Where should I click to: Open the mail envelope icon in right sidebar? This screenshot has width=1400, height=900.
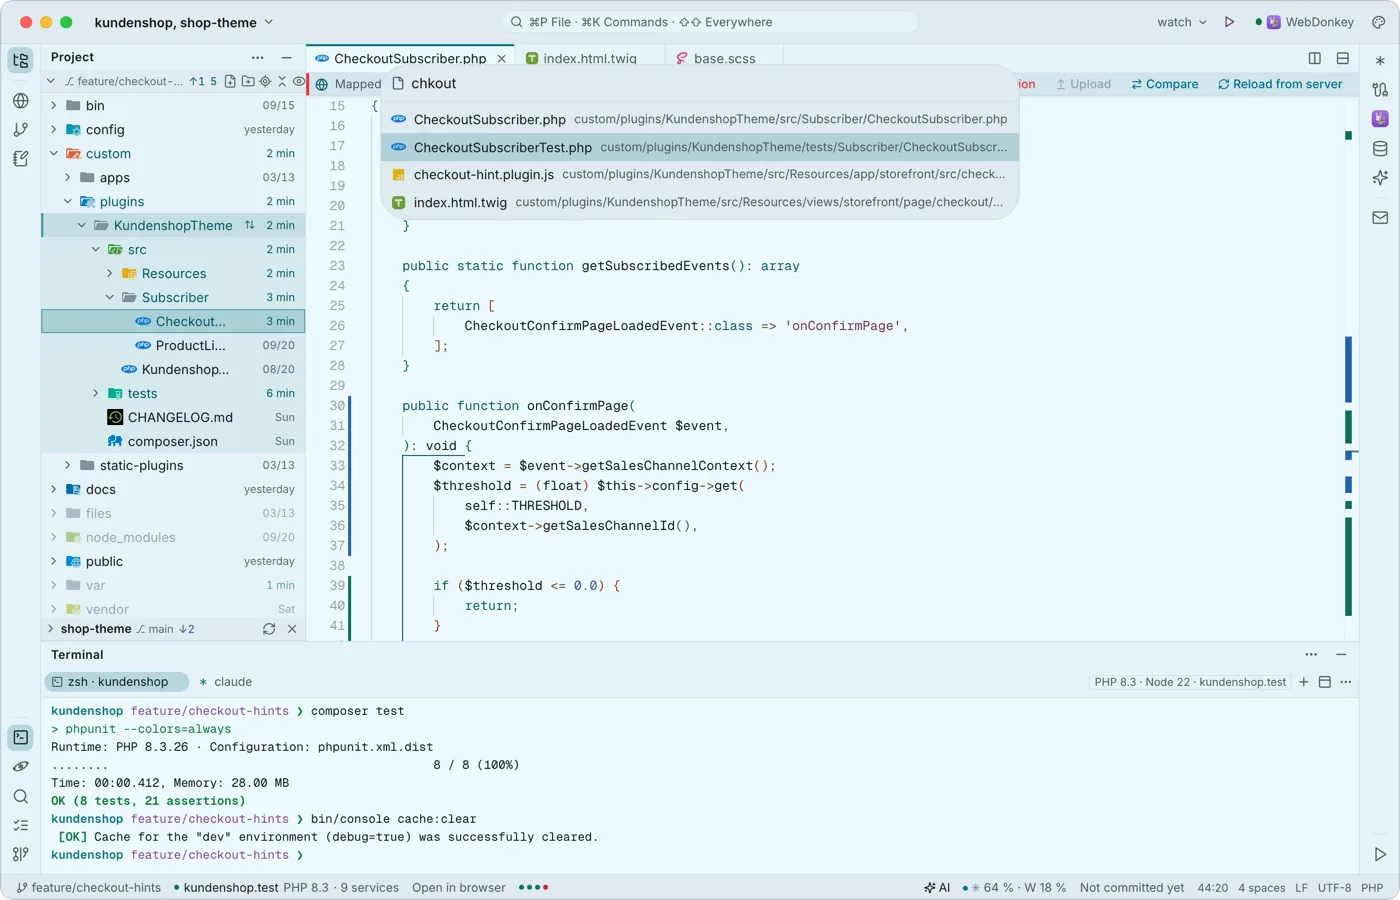tap(1380, 217)
